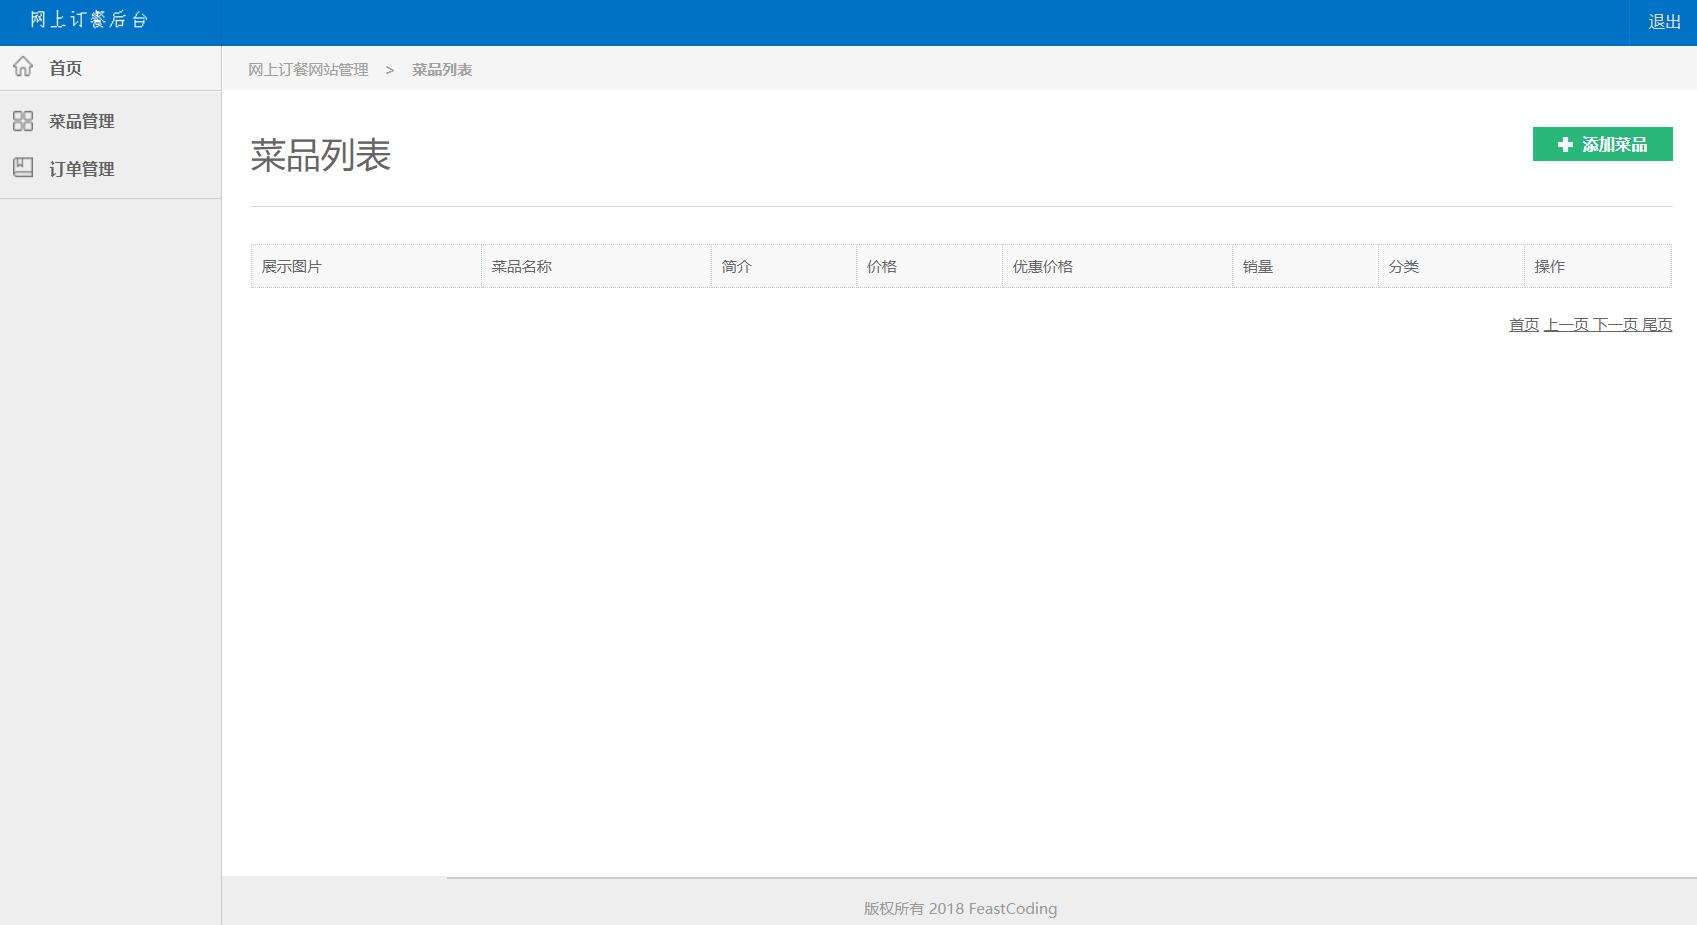Click the home icon in sidebar
Image resolution: width=1697 pixels, height=925 pixels.
click(23, 67)
